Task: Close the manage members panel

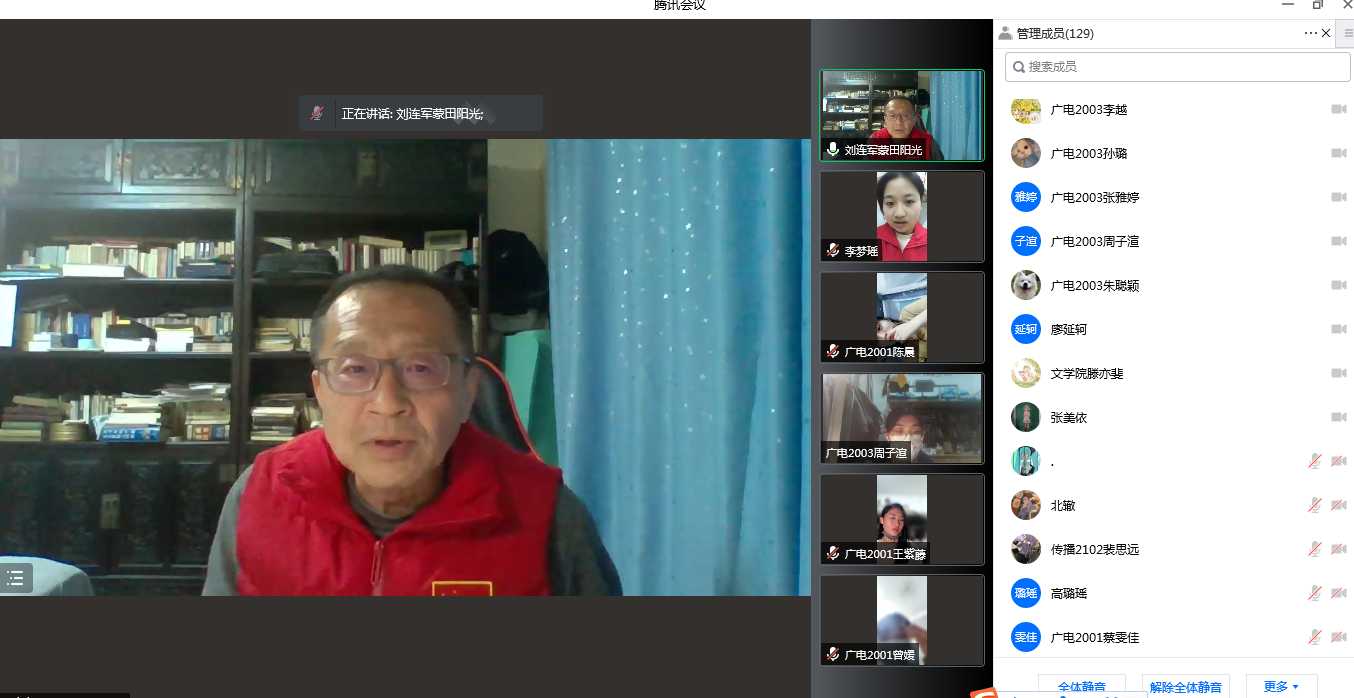Action: [1326, 33]
